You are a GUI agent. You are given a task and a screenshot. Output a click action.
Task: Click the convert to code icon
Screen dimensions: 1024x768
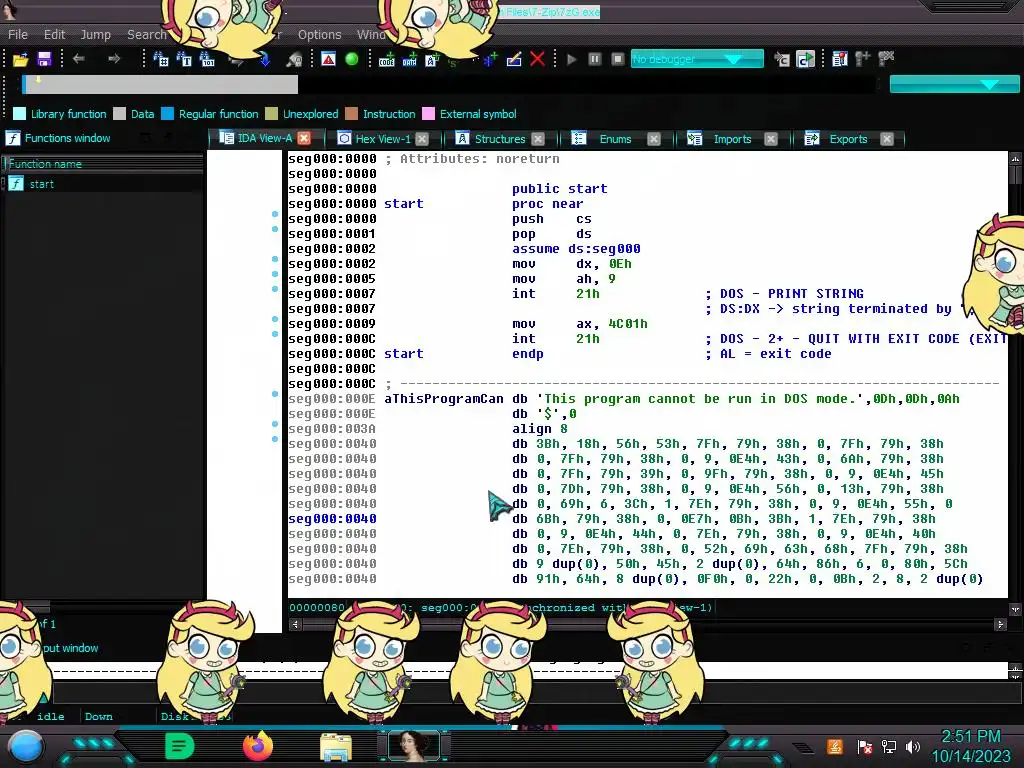click(x=387, y=59)
